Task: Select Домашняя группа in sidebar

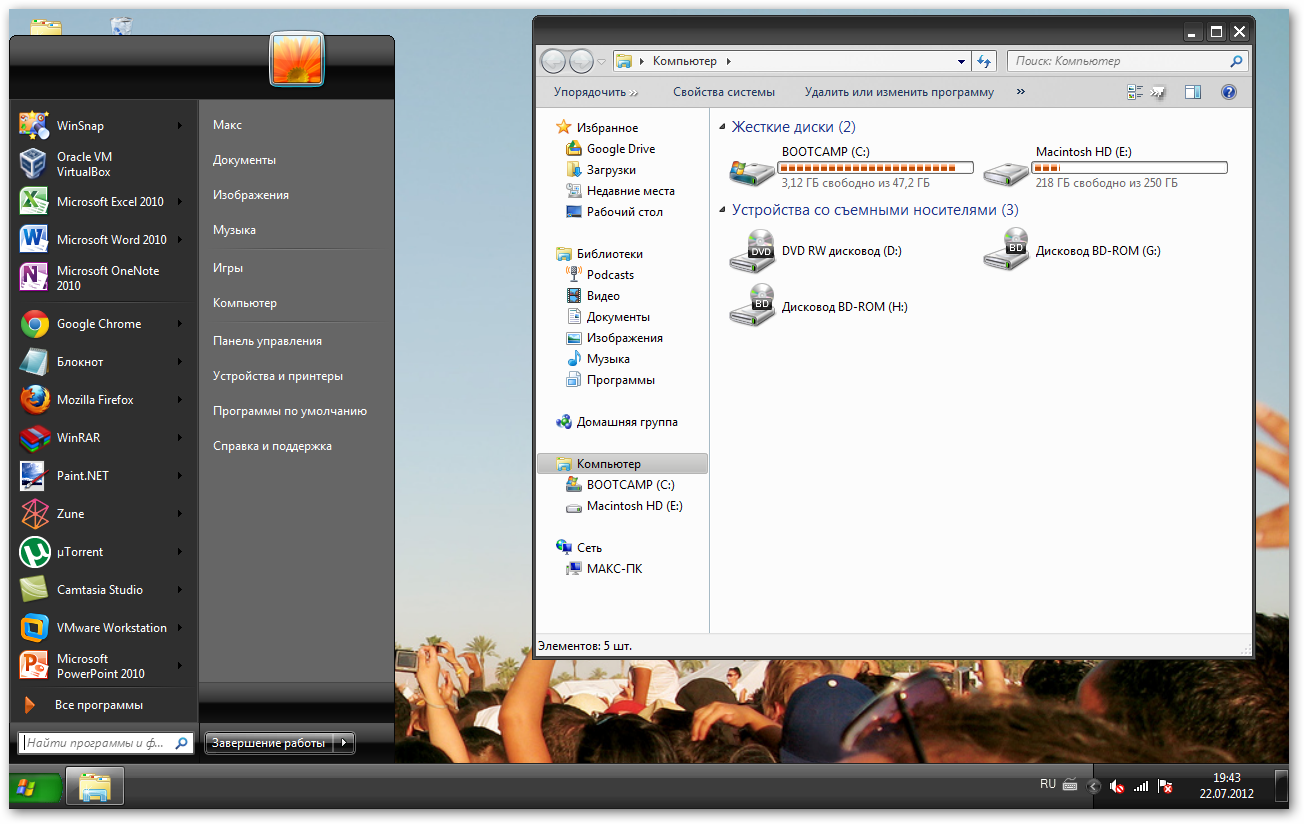Action: [617, 422]
